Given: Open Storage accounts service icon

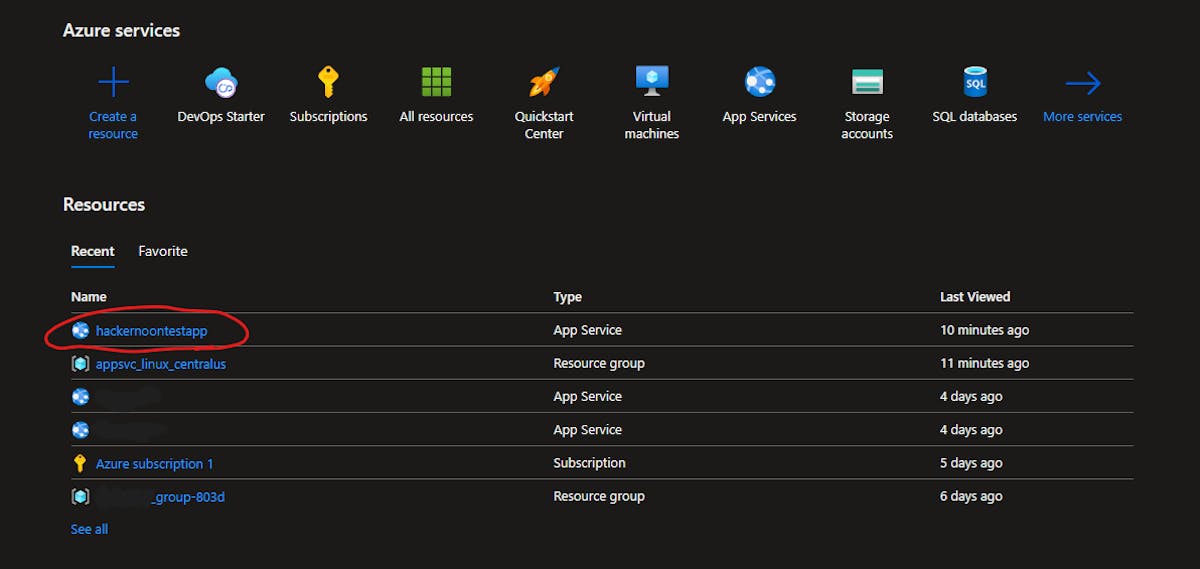Looking at the screenshot, I should coord(867,82).
